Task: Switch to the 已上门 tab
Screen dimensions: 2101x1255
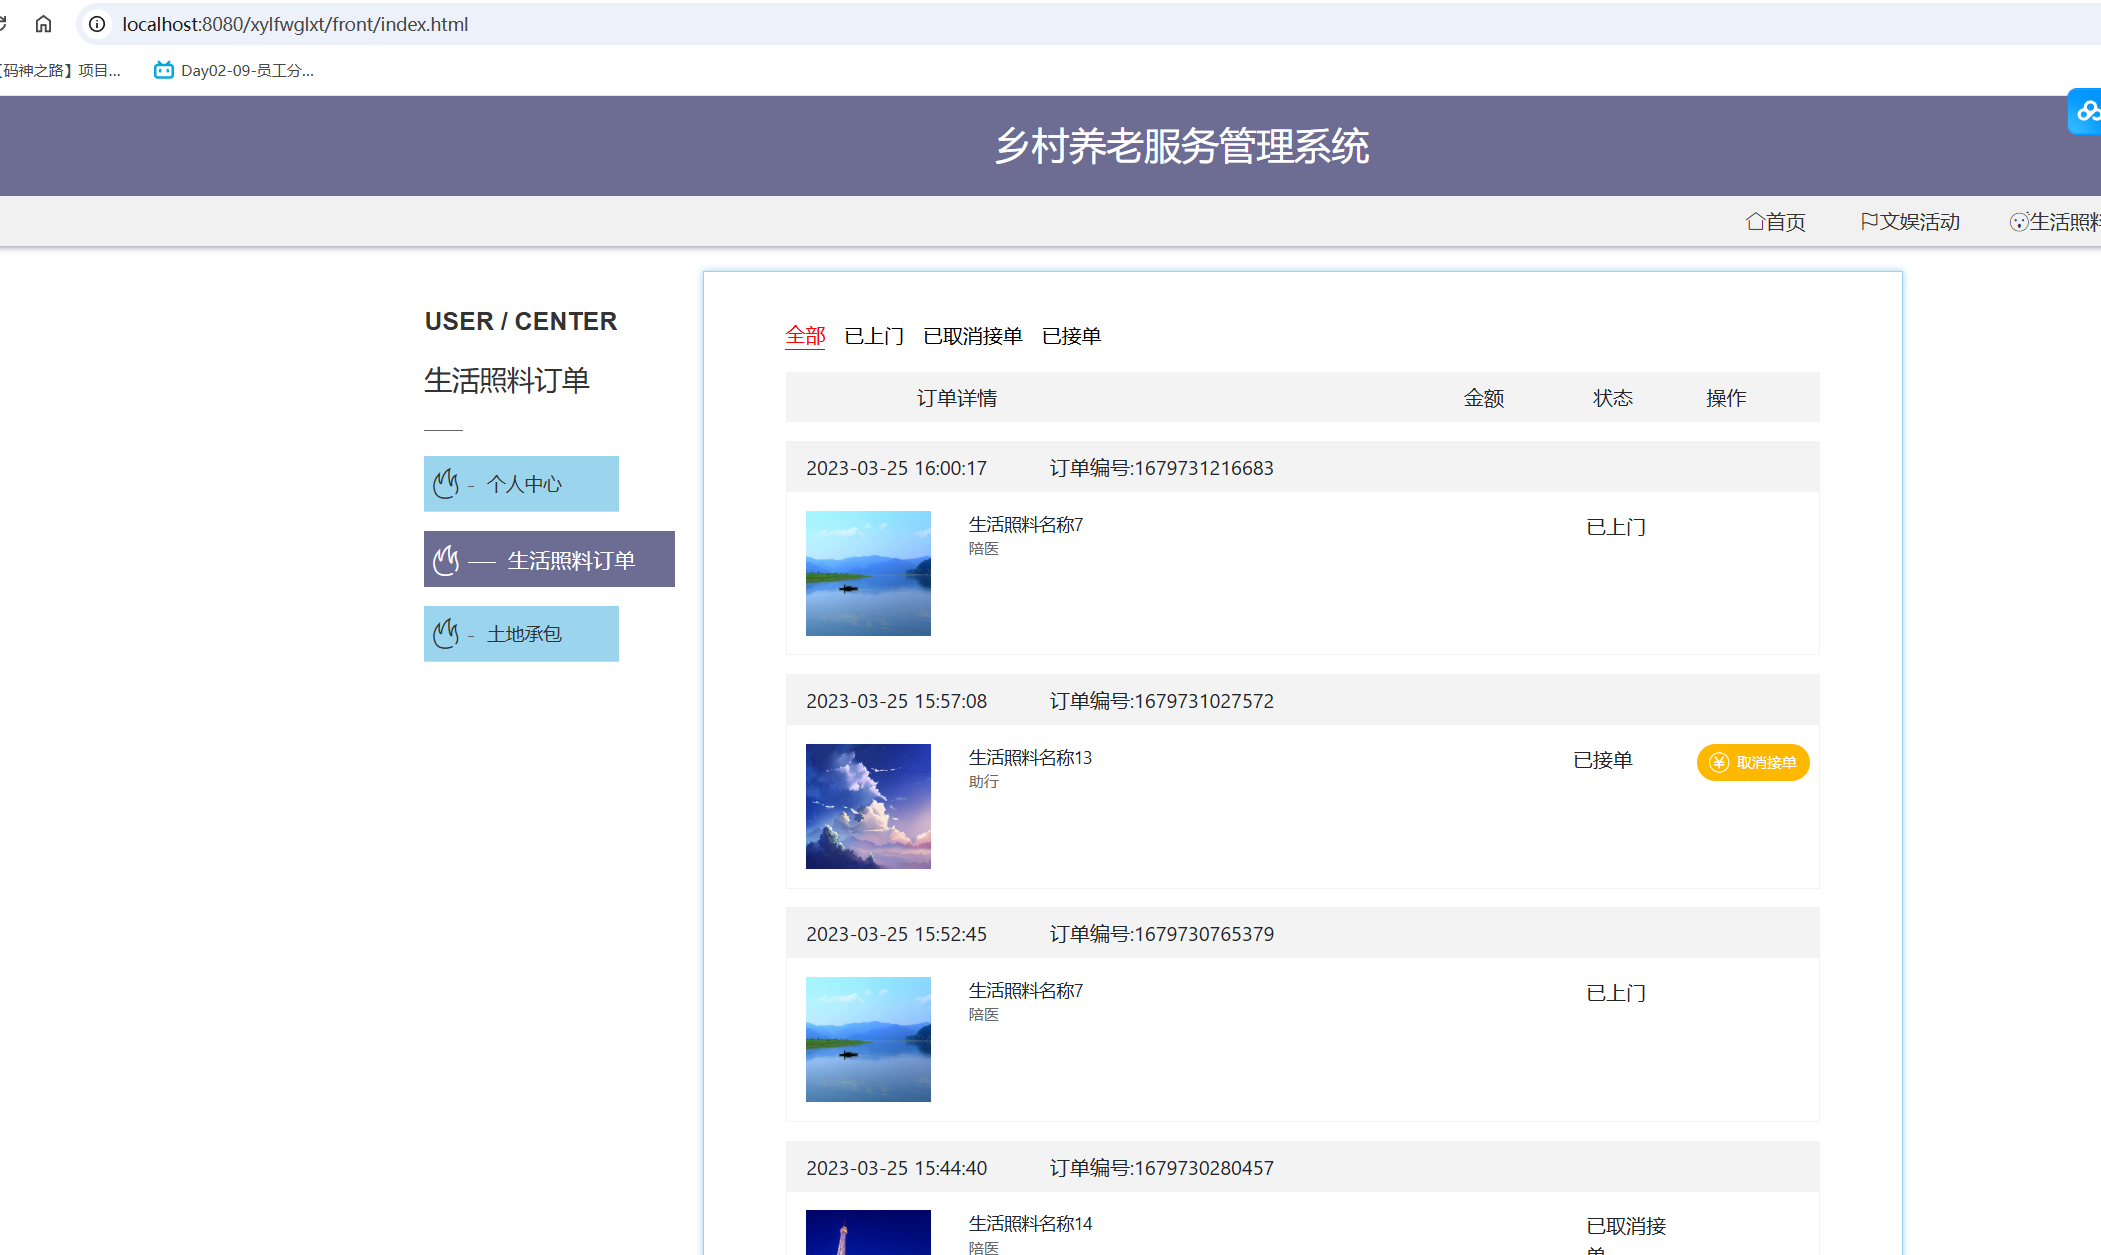Action: 874,336
